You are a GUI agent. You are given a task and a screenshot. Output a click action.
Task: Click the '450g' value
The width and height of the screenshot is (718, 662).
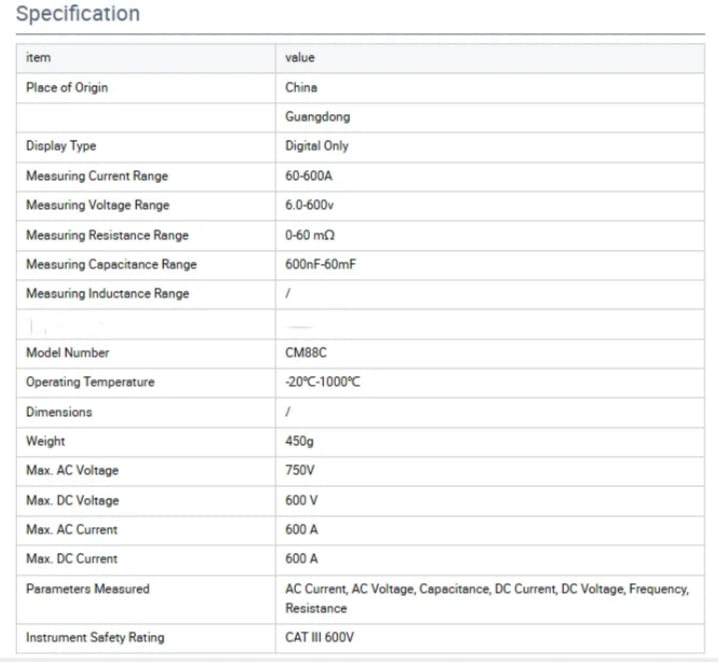tap(299, 441)
